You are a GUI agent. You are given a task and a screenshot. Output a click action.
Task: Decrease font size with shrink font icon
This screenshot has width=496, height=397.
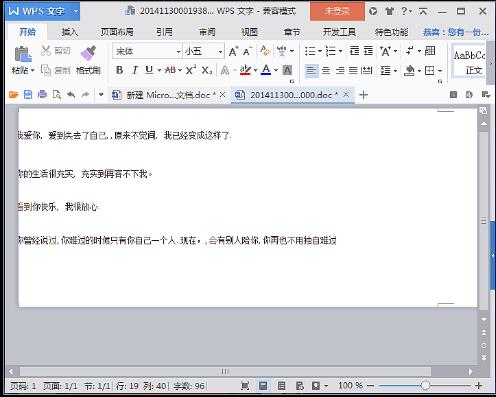coord(247,51)
